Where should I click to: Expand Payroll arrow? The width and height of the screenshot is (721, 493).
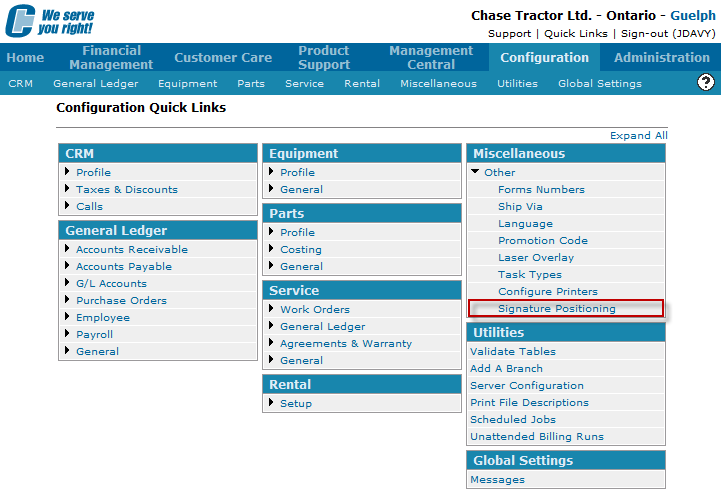coord(67,334)
